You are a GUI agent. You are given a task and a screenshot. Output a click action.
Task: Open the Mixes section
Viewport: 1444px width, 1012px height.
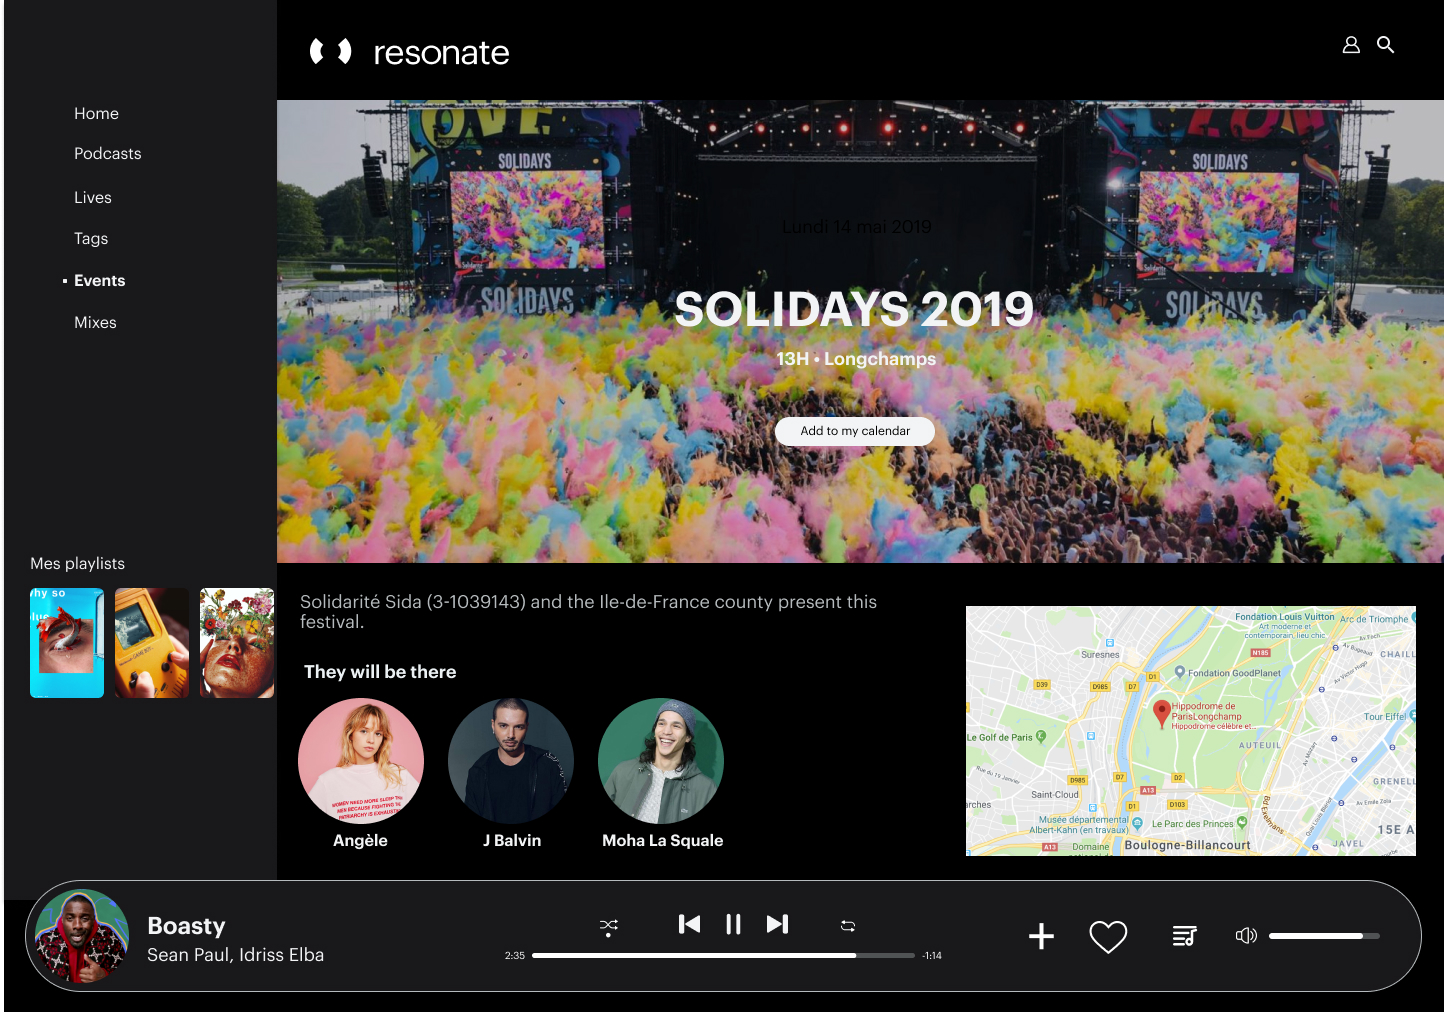coord(95,323)
